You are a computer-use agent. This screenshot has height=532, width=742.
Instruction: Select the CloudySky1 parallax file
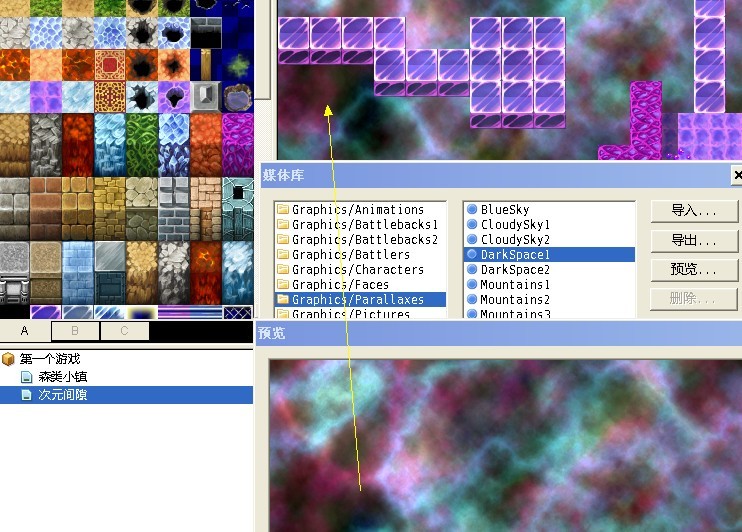coord(549,224)
